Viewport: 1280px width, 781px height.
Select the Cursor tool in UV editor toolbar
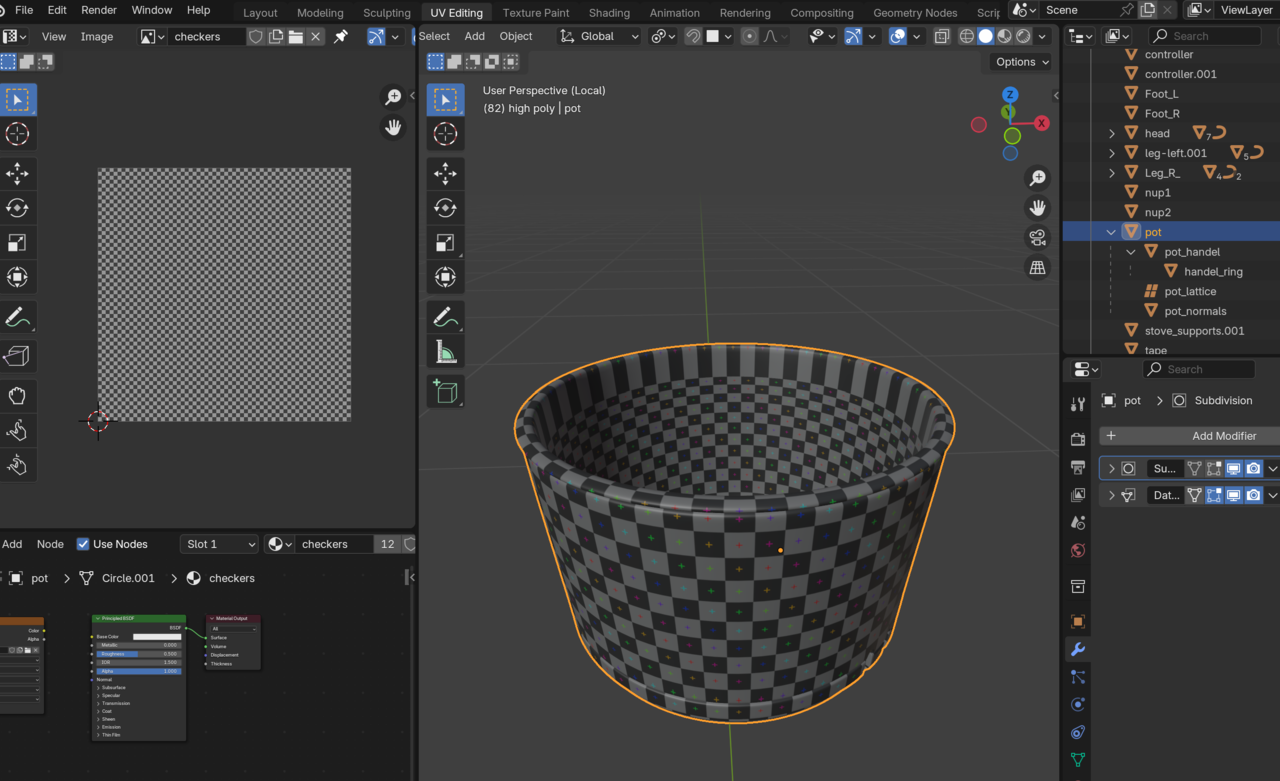click(17, 134)
